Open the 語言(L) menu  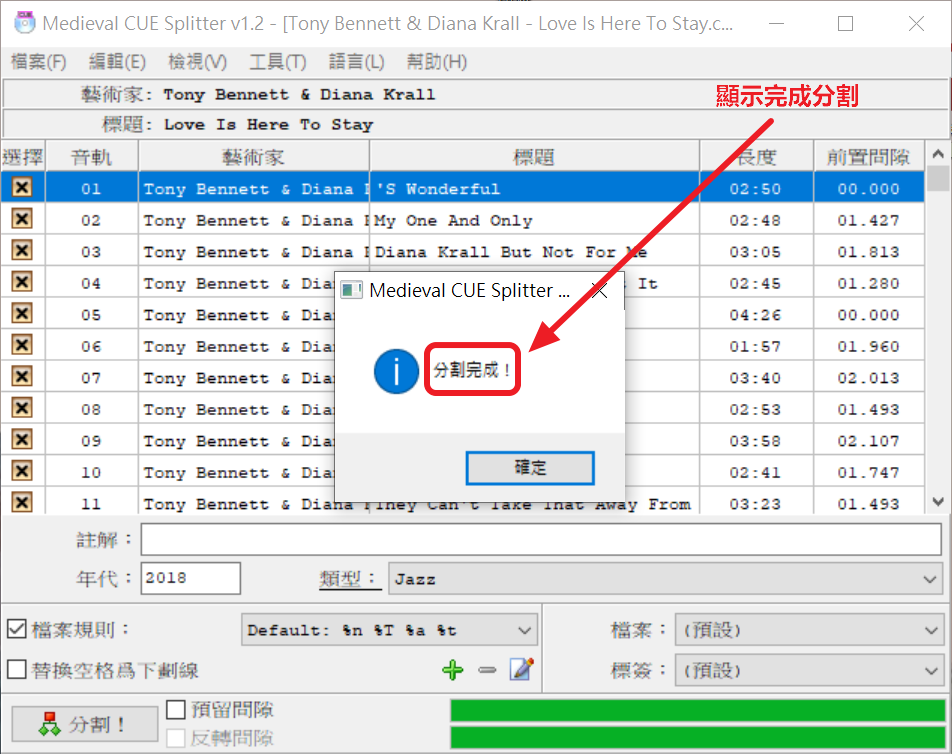[x=356, y=62]
